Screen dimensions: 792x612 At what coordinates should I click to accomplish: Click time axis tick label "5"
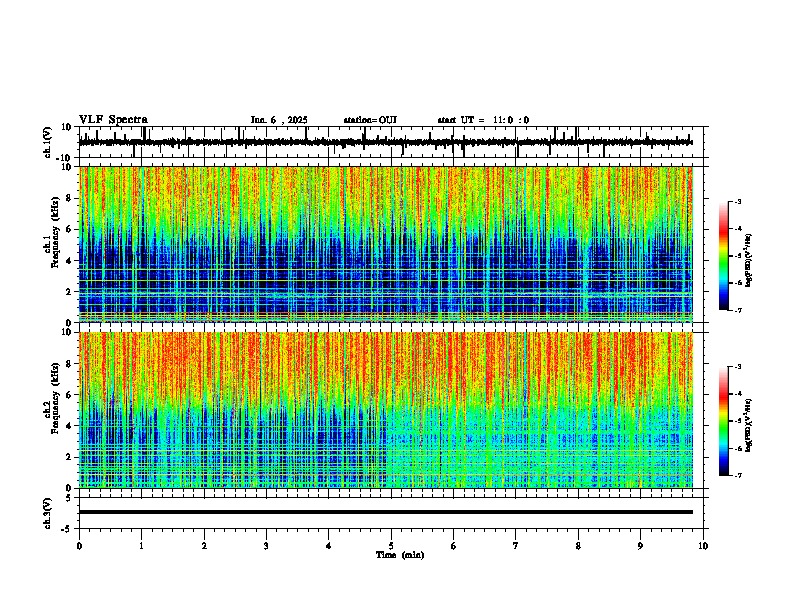(x=391, y=546)
